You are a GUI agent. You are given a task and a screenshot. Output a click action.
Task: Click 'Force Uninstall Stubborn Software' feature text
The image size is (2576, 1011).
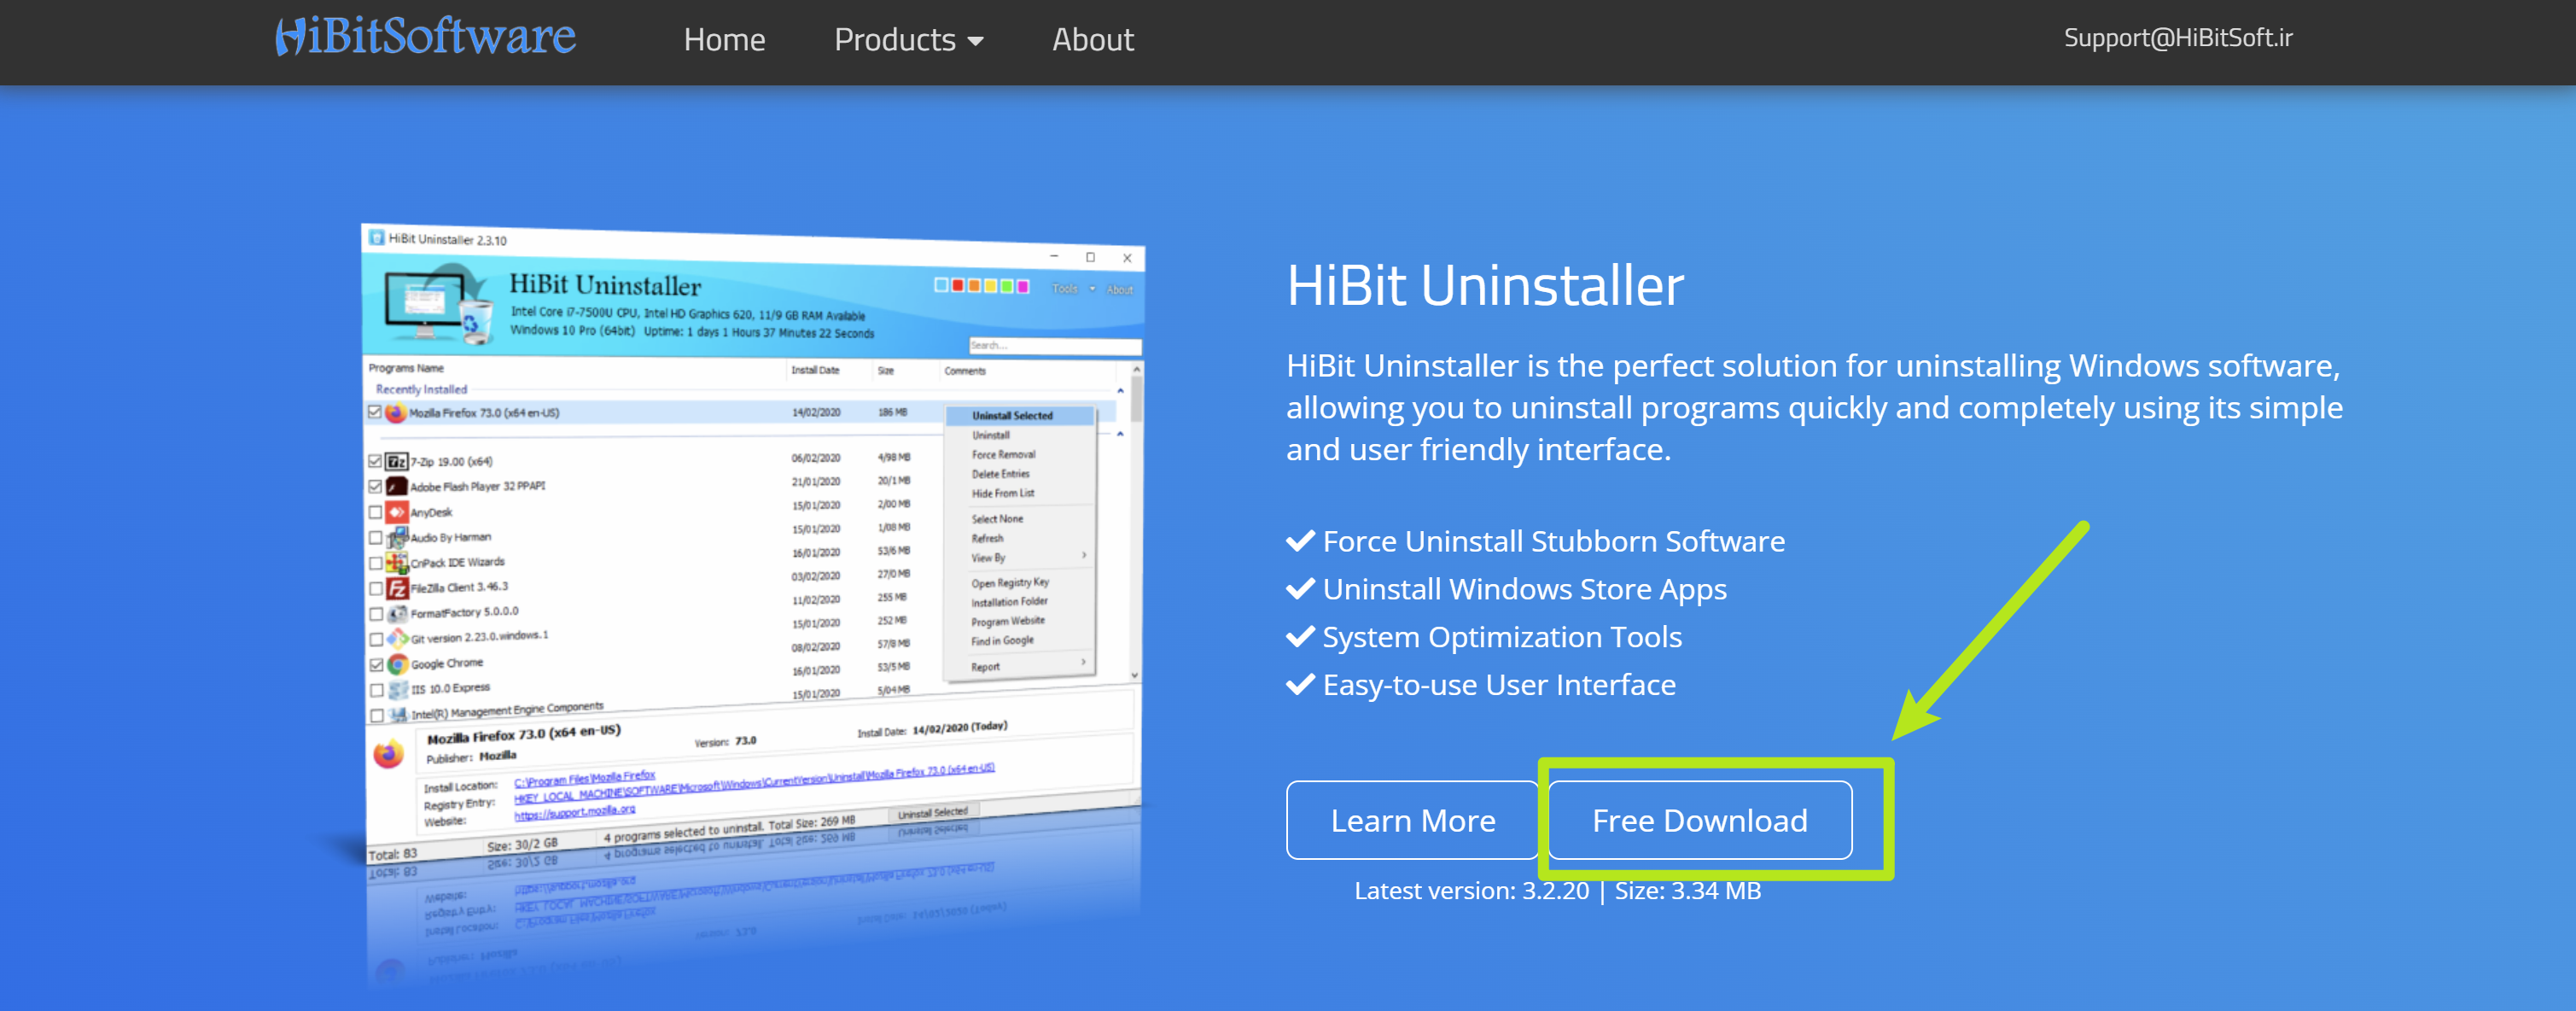coord(1553,541)
